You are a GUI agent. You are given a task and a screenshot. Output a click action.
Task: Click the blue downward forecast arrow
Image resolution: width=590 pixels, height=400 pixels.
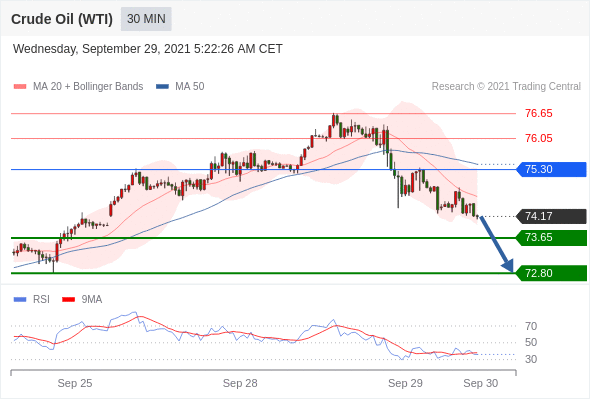[x=496, y=244]
